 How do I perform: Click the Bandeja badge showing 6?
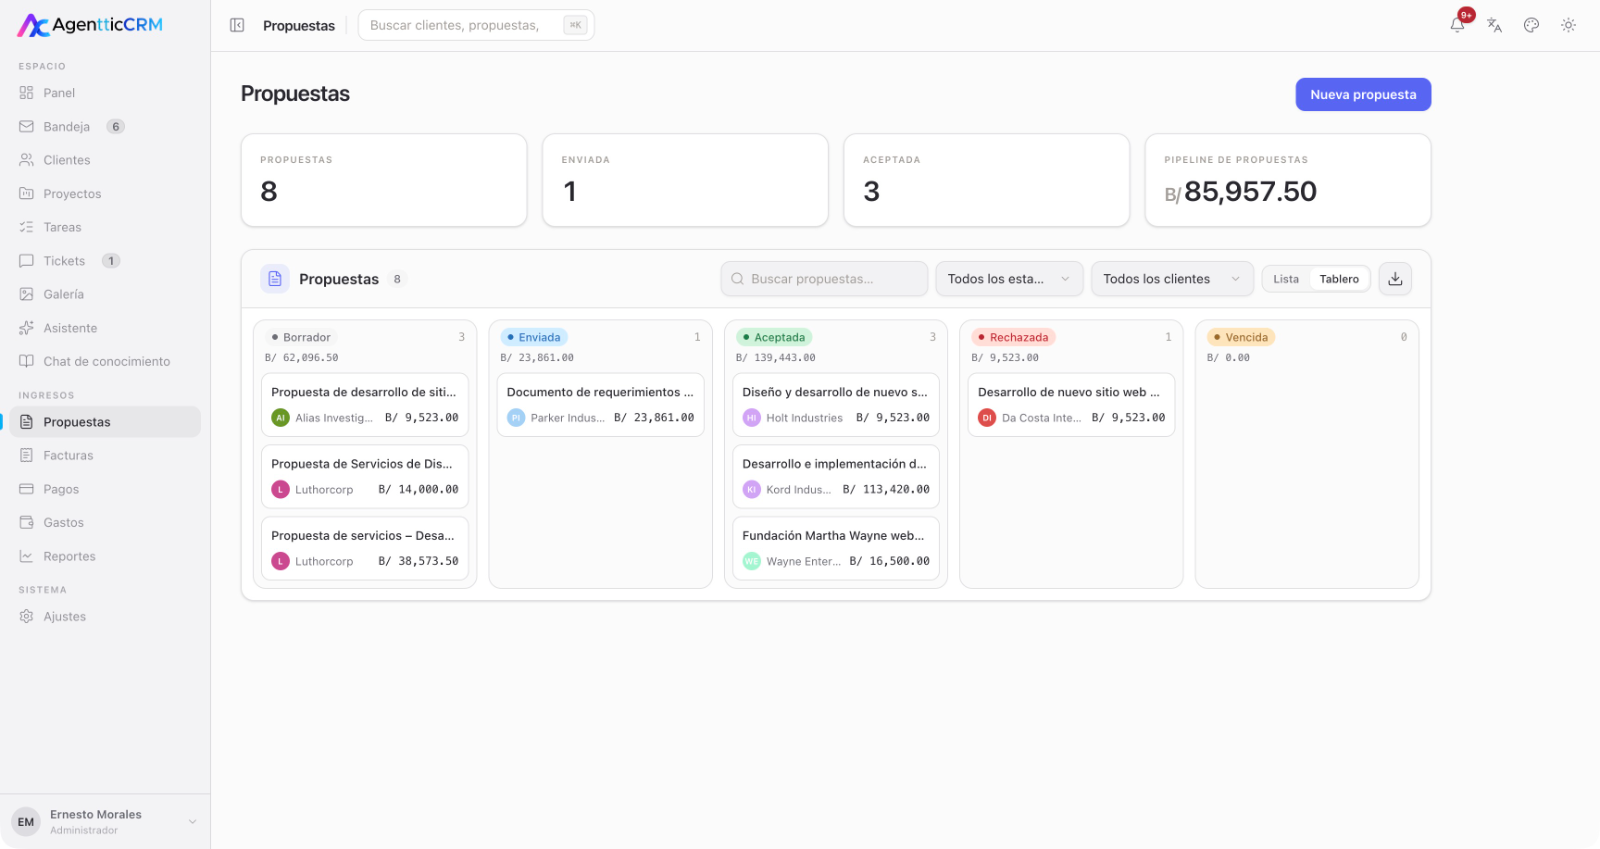pos(116,126)
